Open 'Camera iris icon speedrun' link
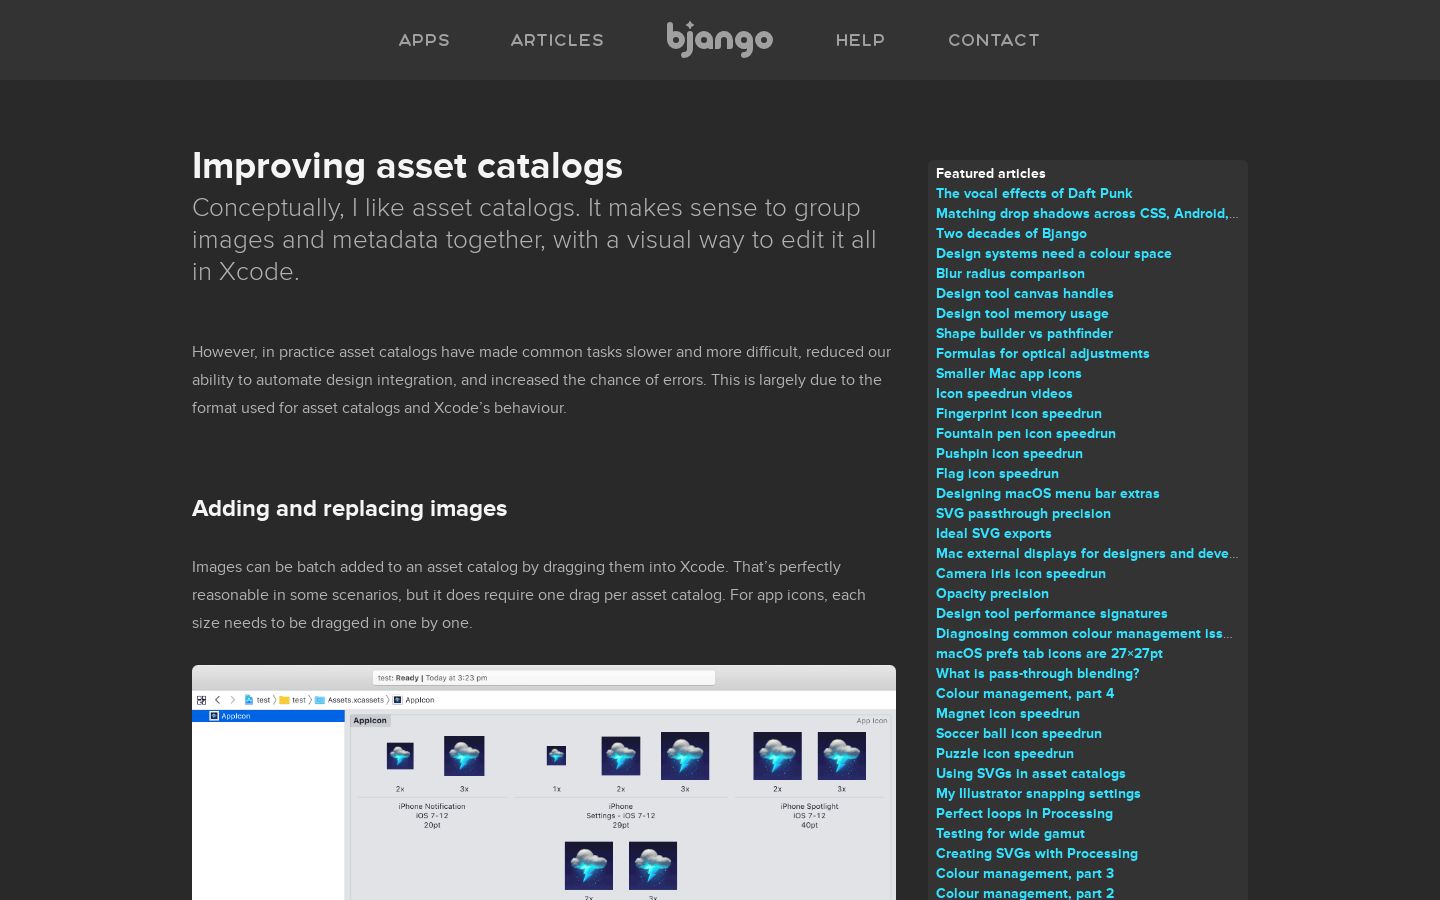The image size is (1440, 900). [1020, 573]
